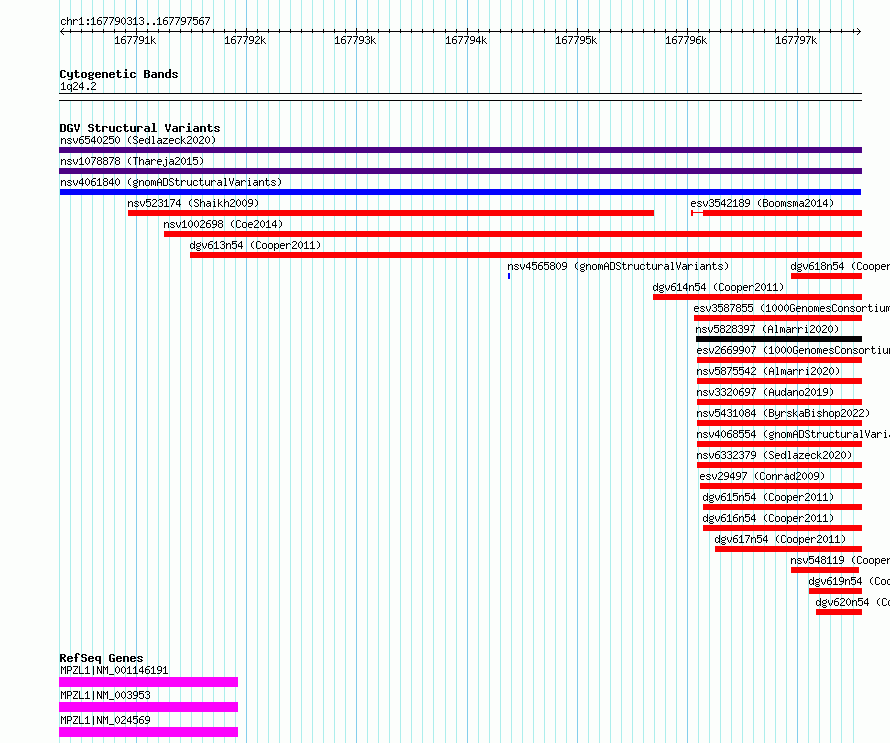Click the dgv618n54 variant label
This screenshot has height=743, width=890.
point(840,266)
